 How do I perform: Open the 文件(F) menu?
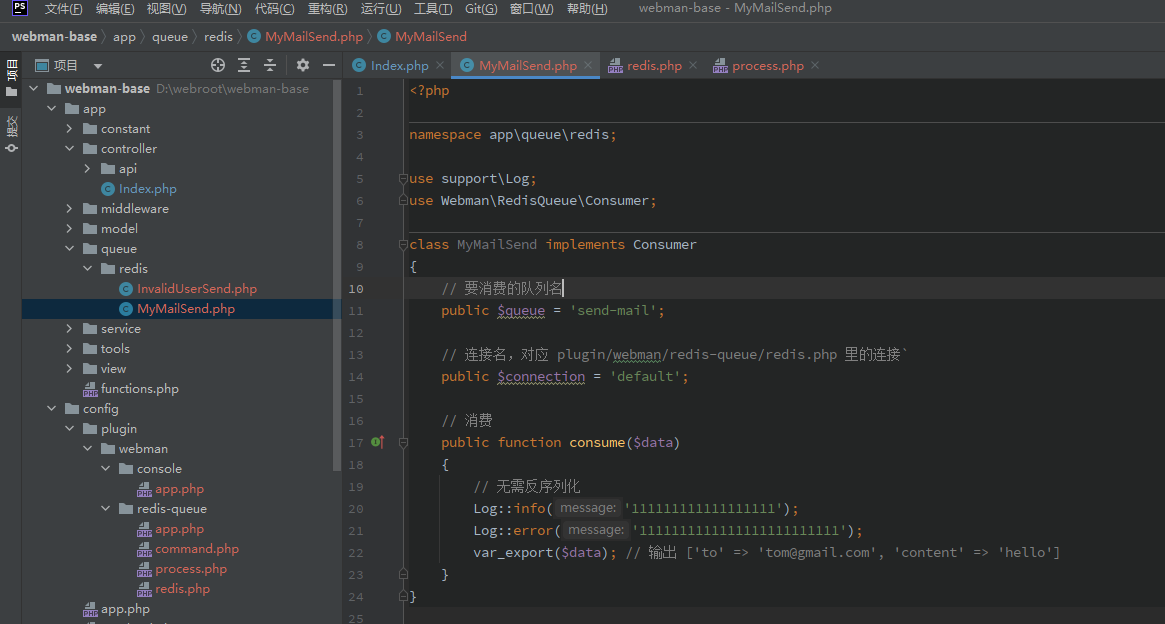click(63, 8)
